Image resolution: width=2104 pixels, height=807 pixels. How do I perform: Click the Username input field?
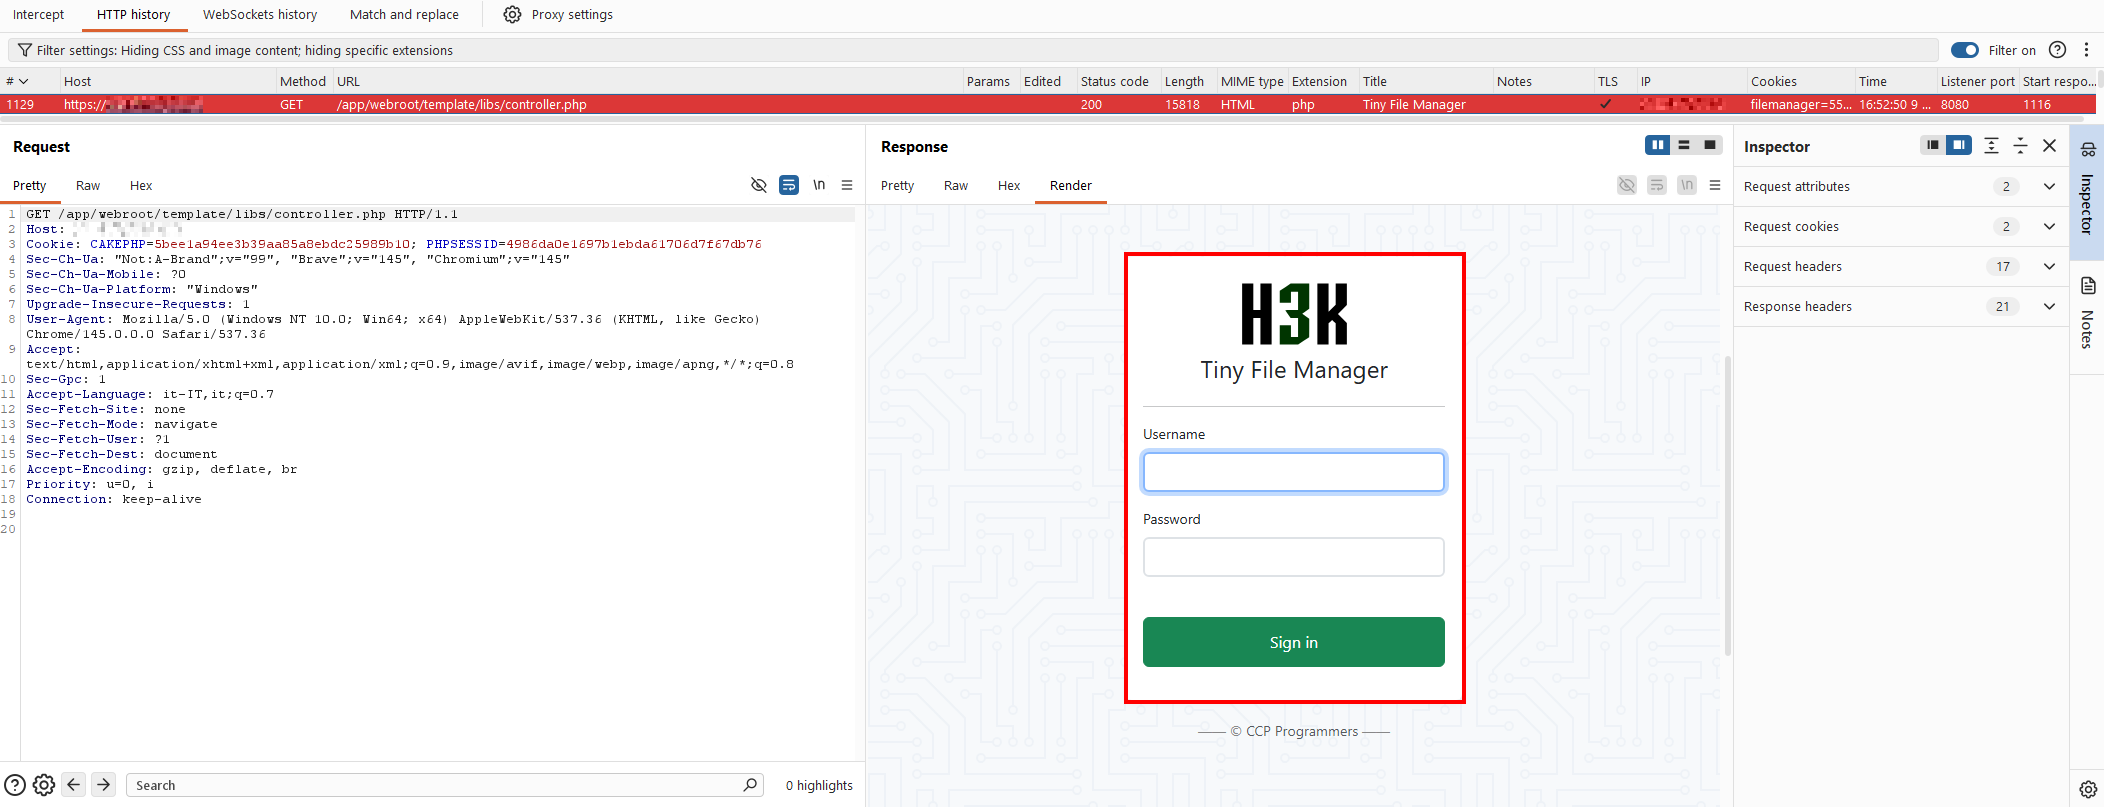[1293, 472]
